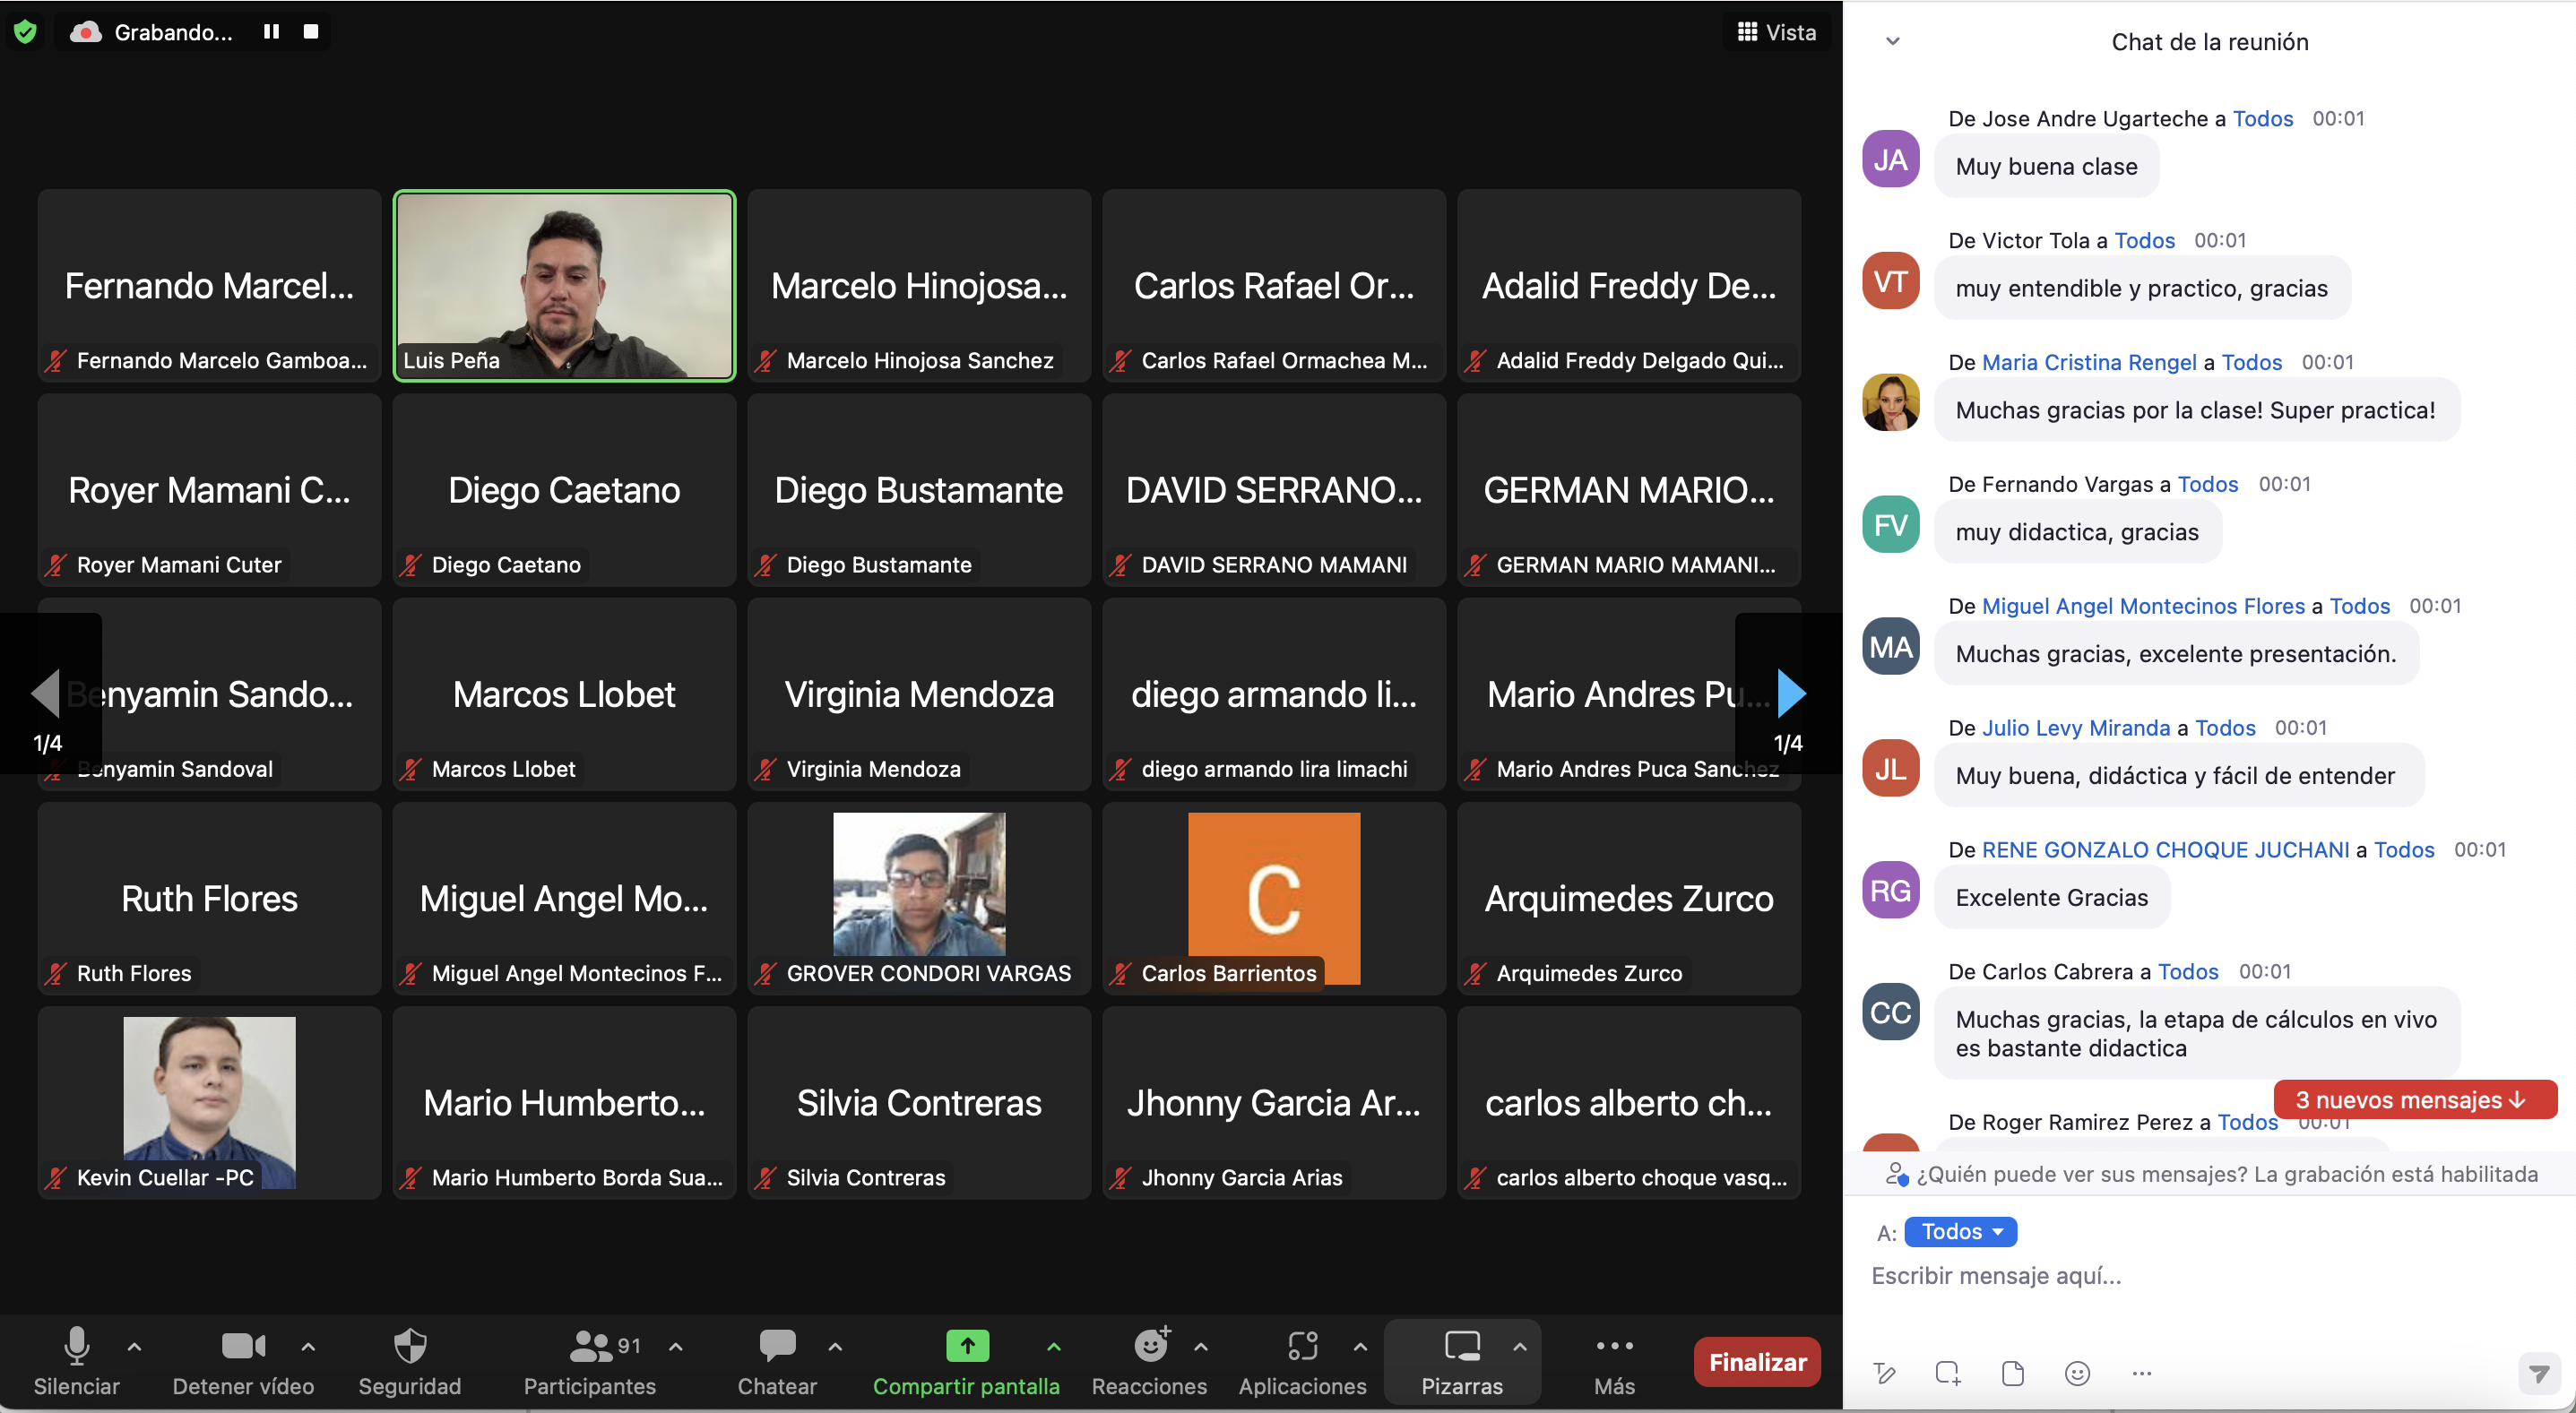This screenshot has width=2576, height=1413.
Task: Click the emoji icon in chat toolbar
Action: (x=2077, y=1374)
